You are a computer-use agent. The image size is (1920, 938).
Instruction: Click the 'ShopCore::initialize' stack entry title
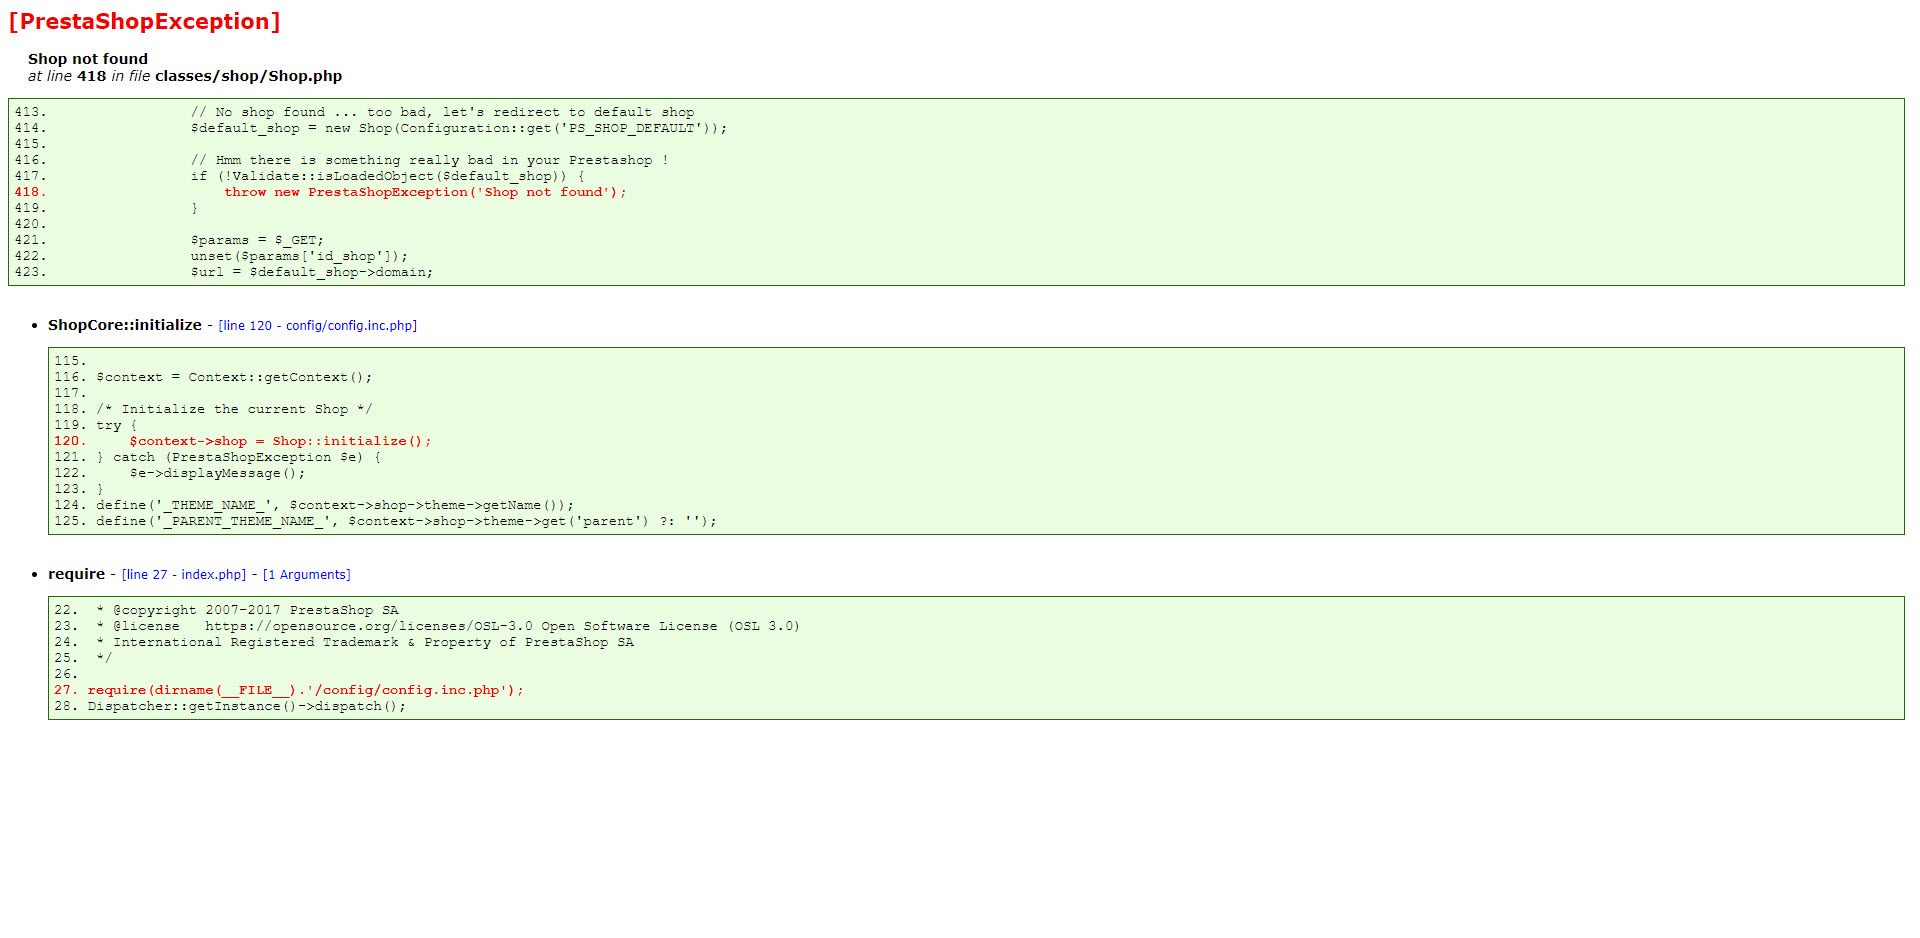coord(125,325)
